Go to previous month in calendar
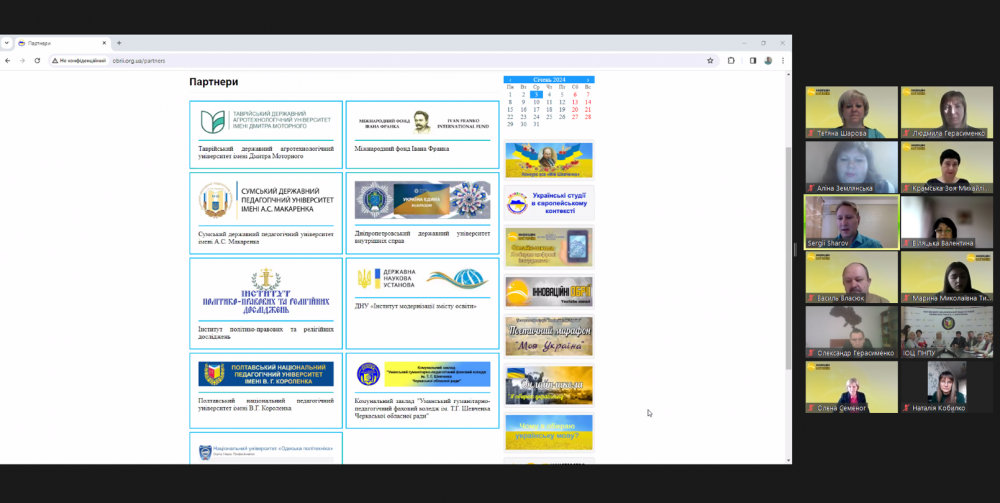 509,80
